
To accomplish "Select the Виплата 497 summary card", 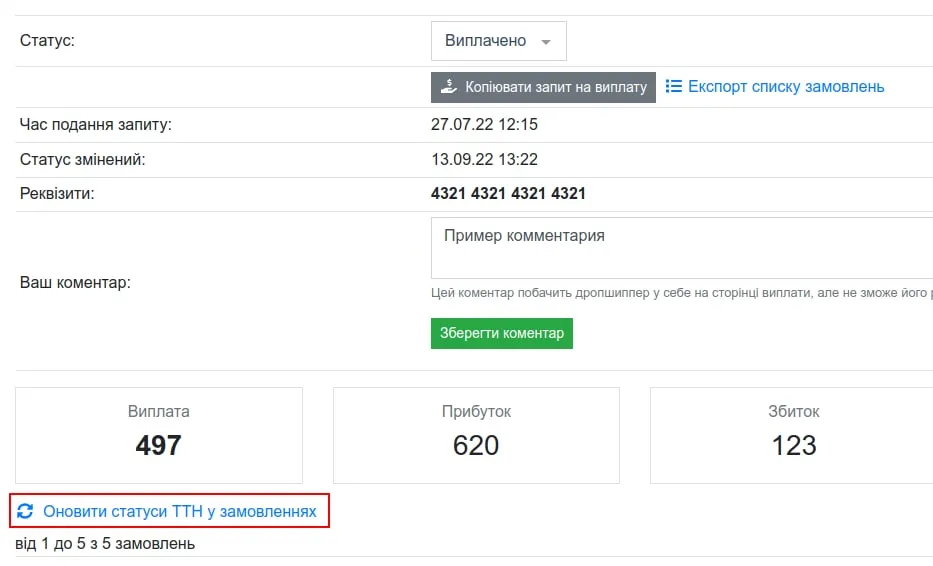I will point(159,435).
